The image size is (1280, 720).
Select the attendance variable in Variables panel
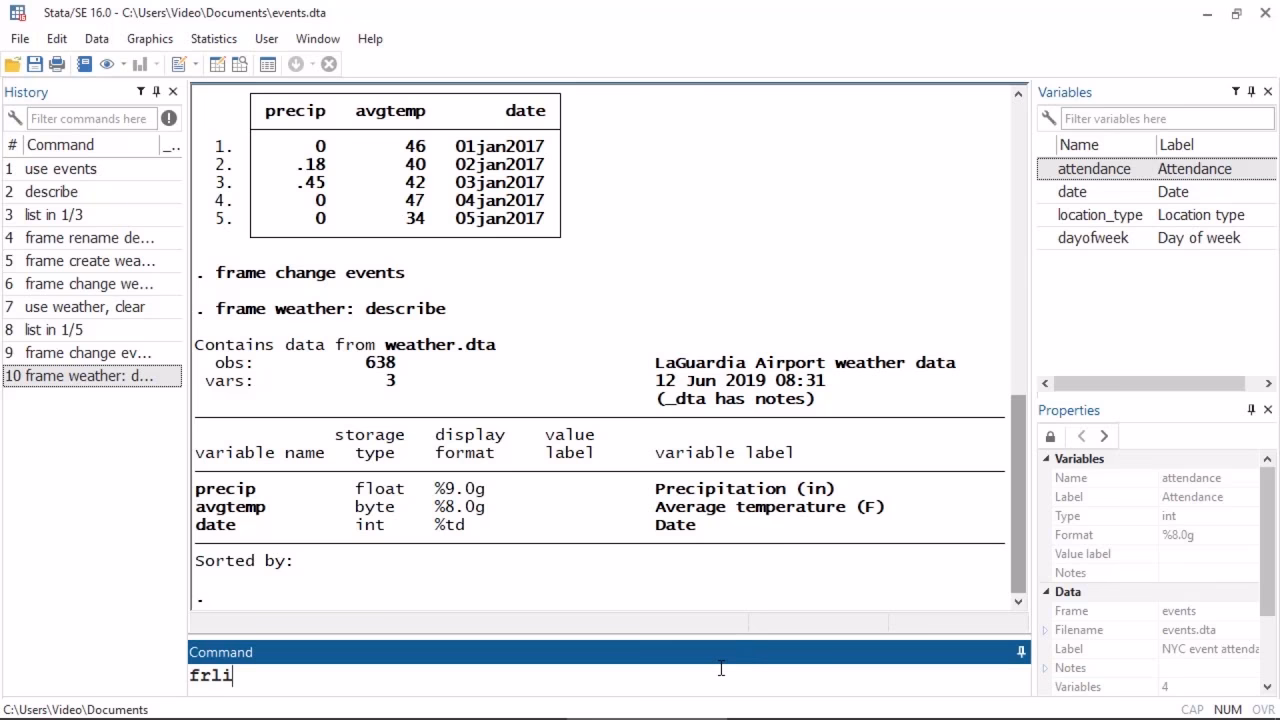(1094, 168)
